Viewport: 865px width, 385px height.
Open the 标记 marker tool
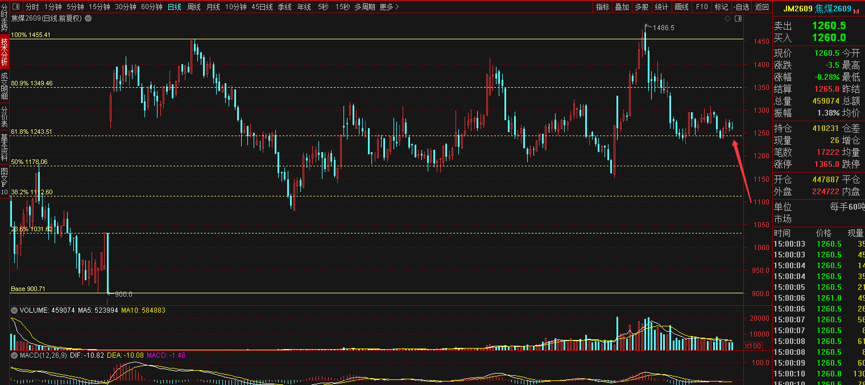(721, 7)
